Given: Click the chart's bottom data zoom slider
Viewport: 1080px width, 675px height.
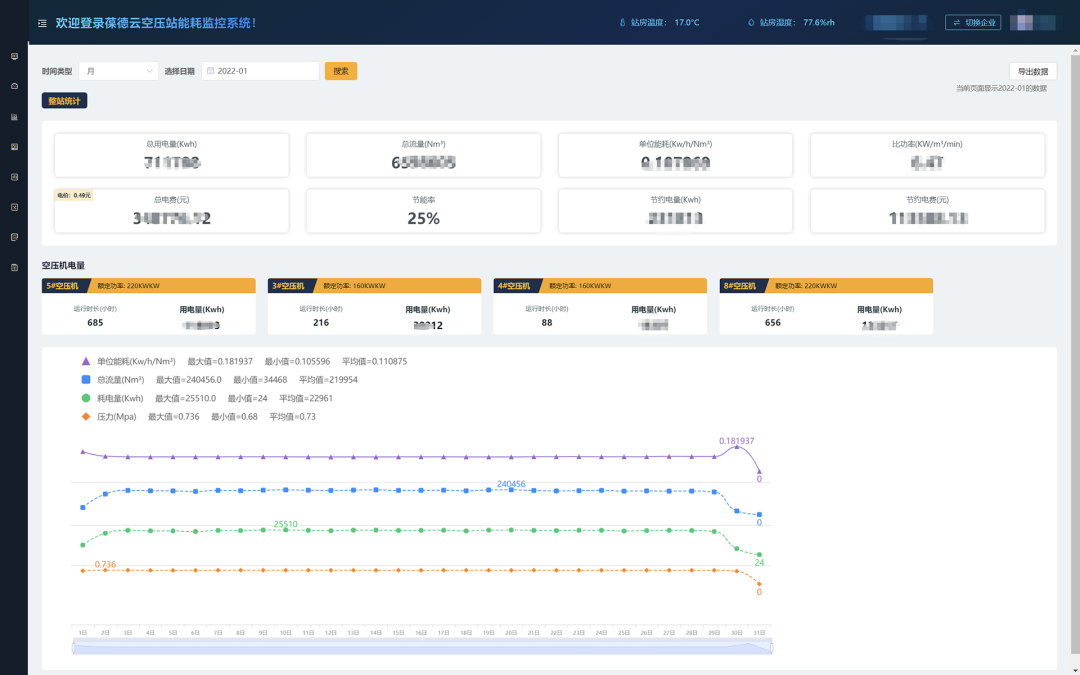Looking at the screenshot, I should coord(422,648).
